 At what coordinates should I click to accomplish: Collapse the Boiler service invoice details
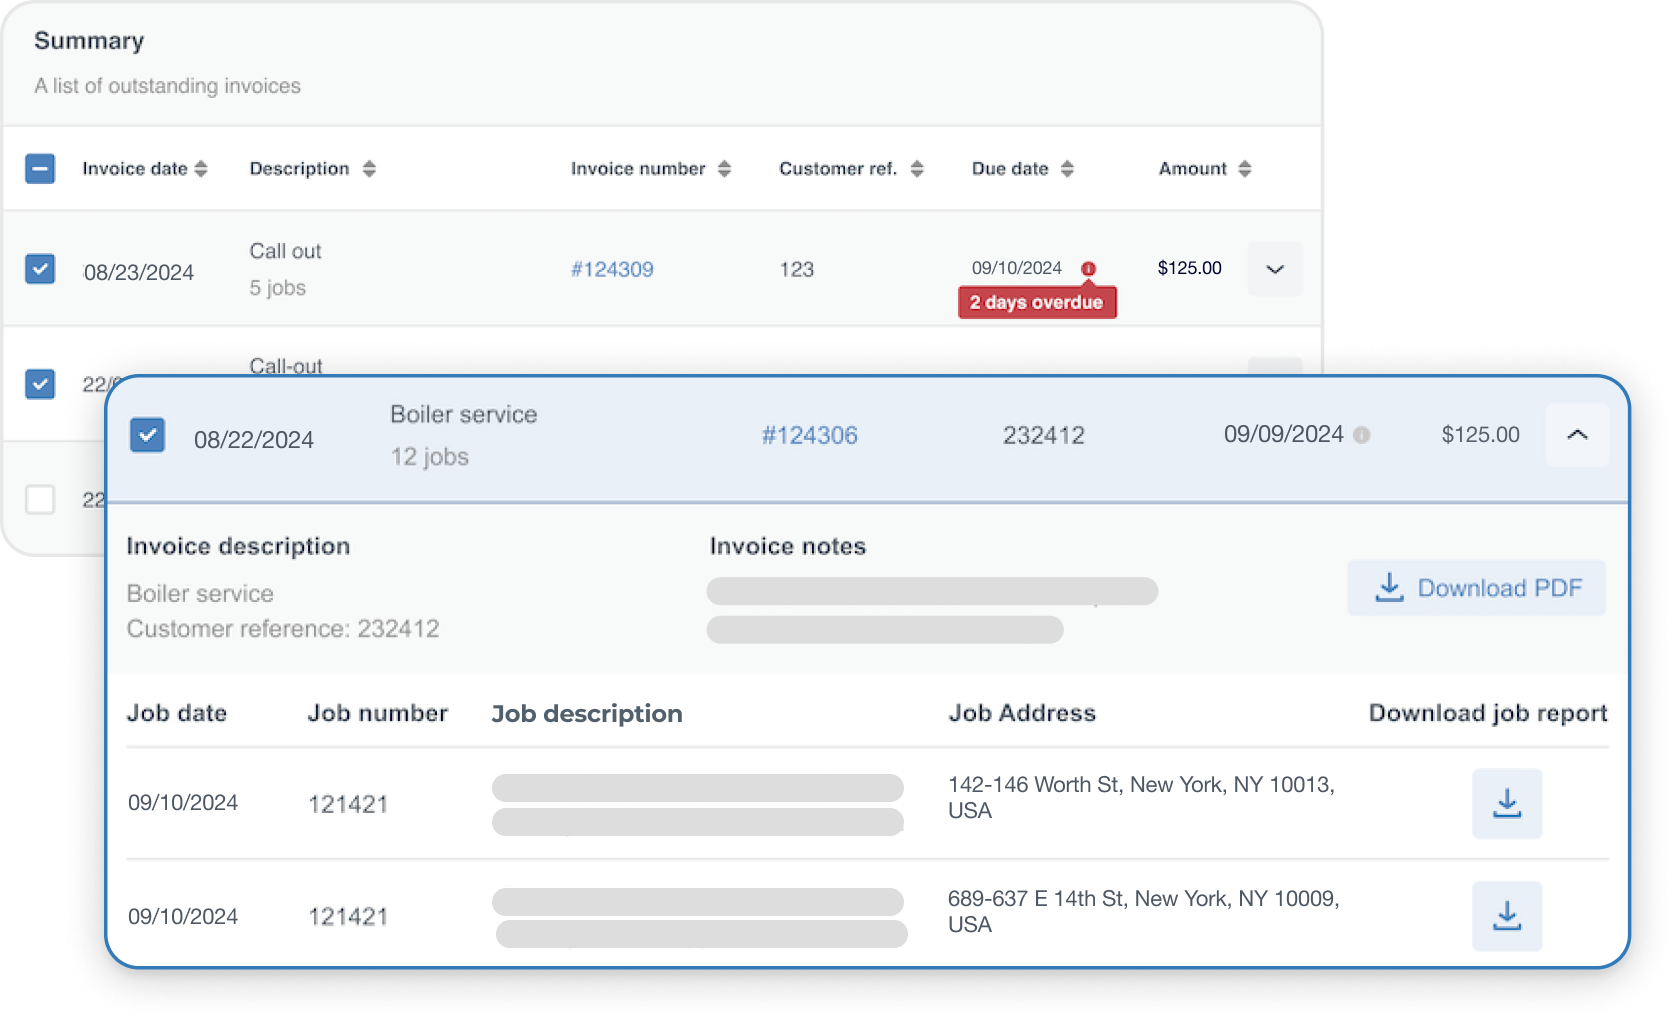[1577, 435]
